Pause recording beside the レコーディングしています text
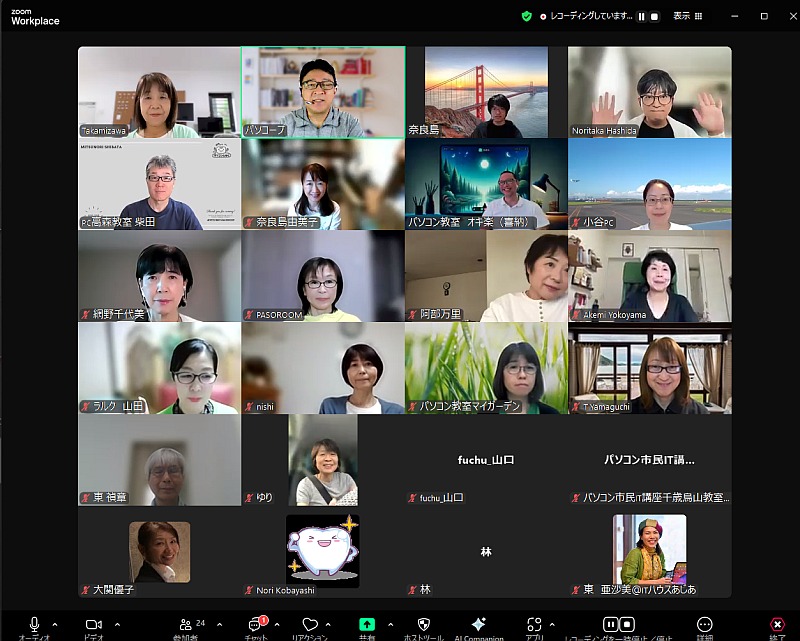Image resolution: width=800 pixels, height=641 pixels. [x=641, y=16]
